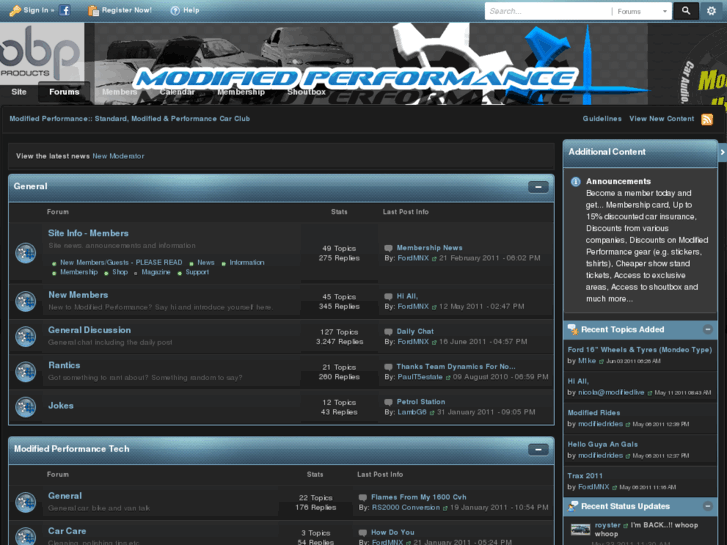Open the Shoutbox tab

click(x=306, y=92)
